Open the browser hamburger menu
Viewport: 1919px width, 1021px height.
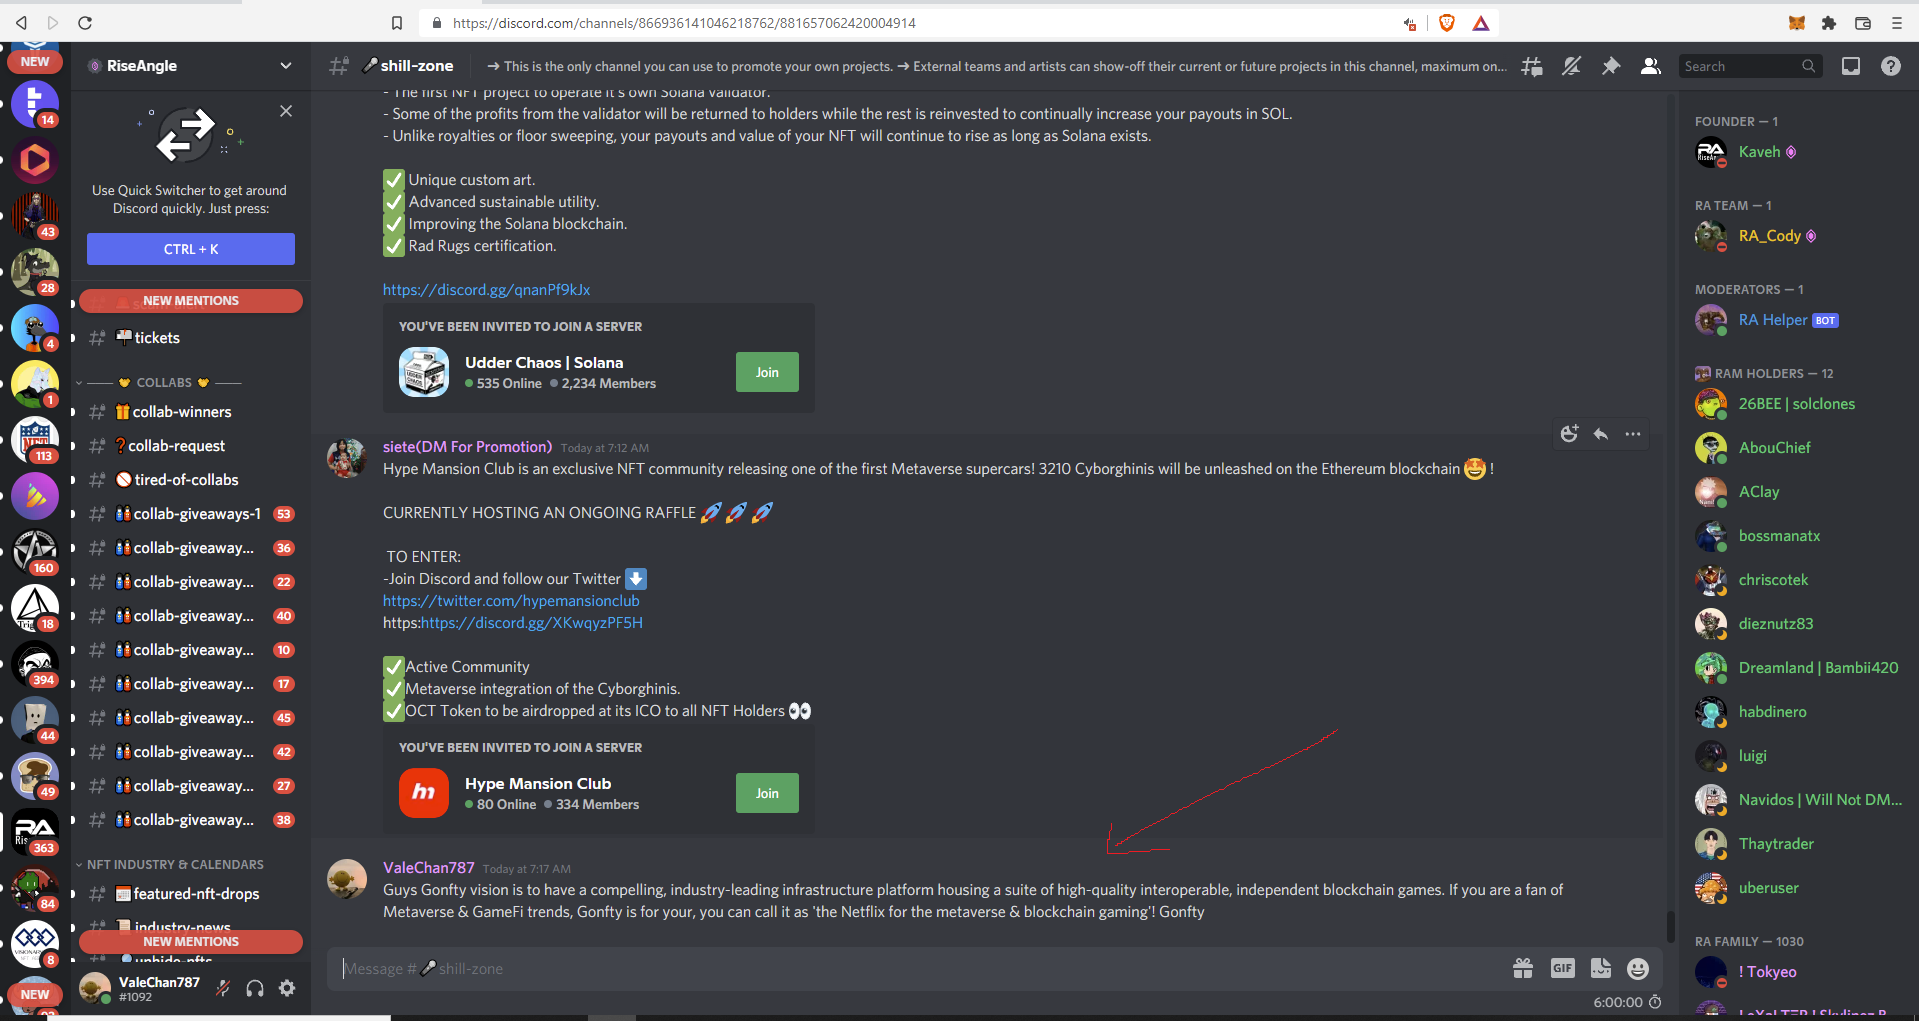click(x=1896, y=23)
